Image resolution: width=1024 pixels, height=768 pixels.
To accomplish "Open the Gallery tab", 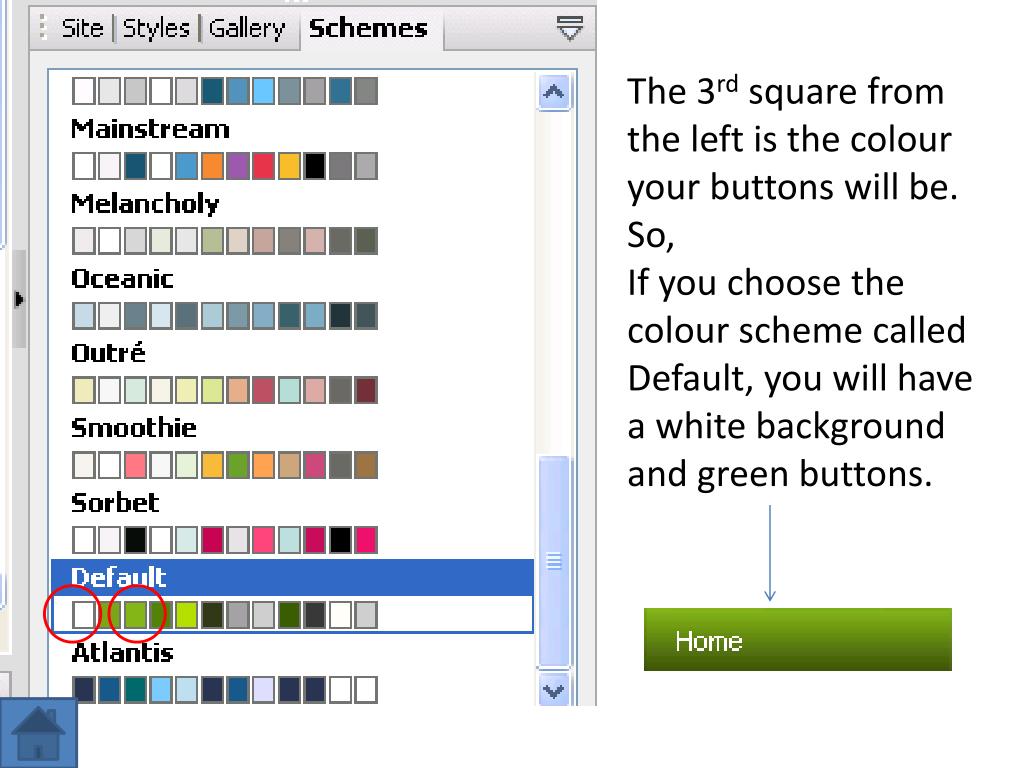I will (248, 29).
